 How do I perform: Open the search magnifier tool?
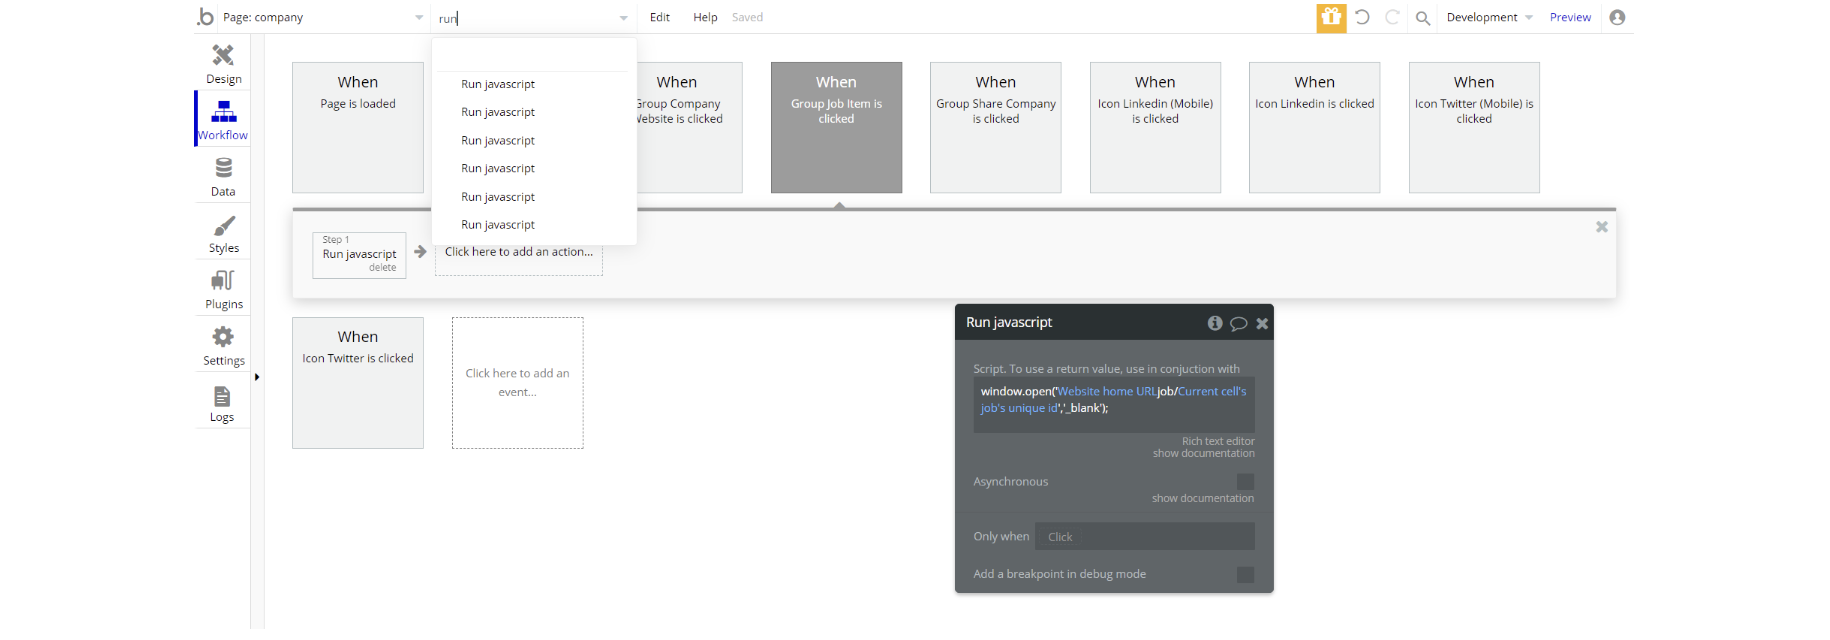click(1423, 18)
